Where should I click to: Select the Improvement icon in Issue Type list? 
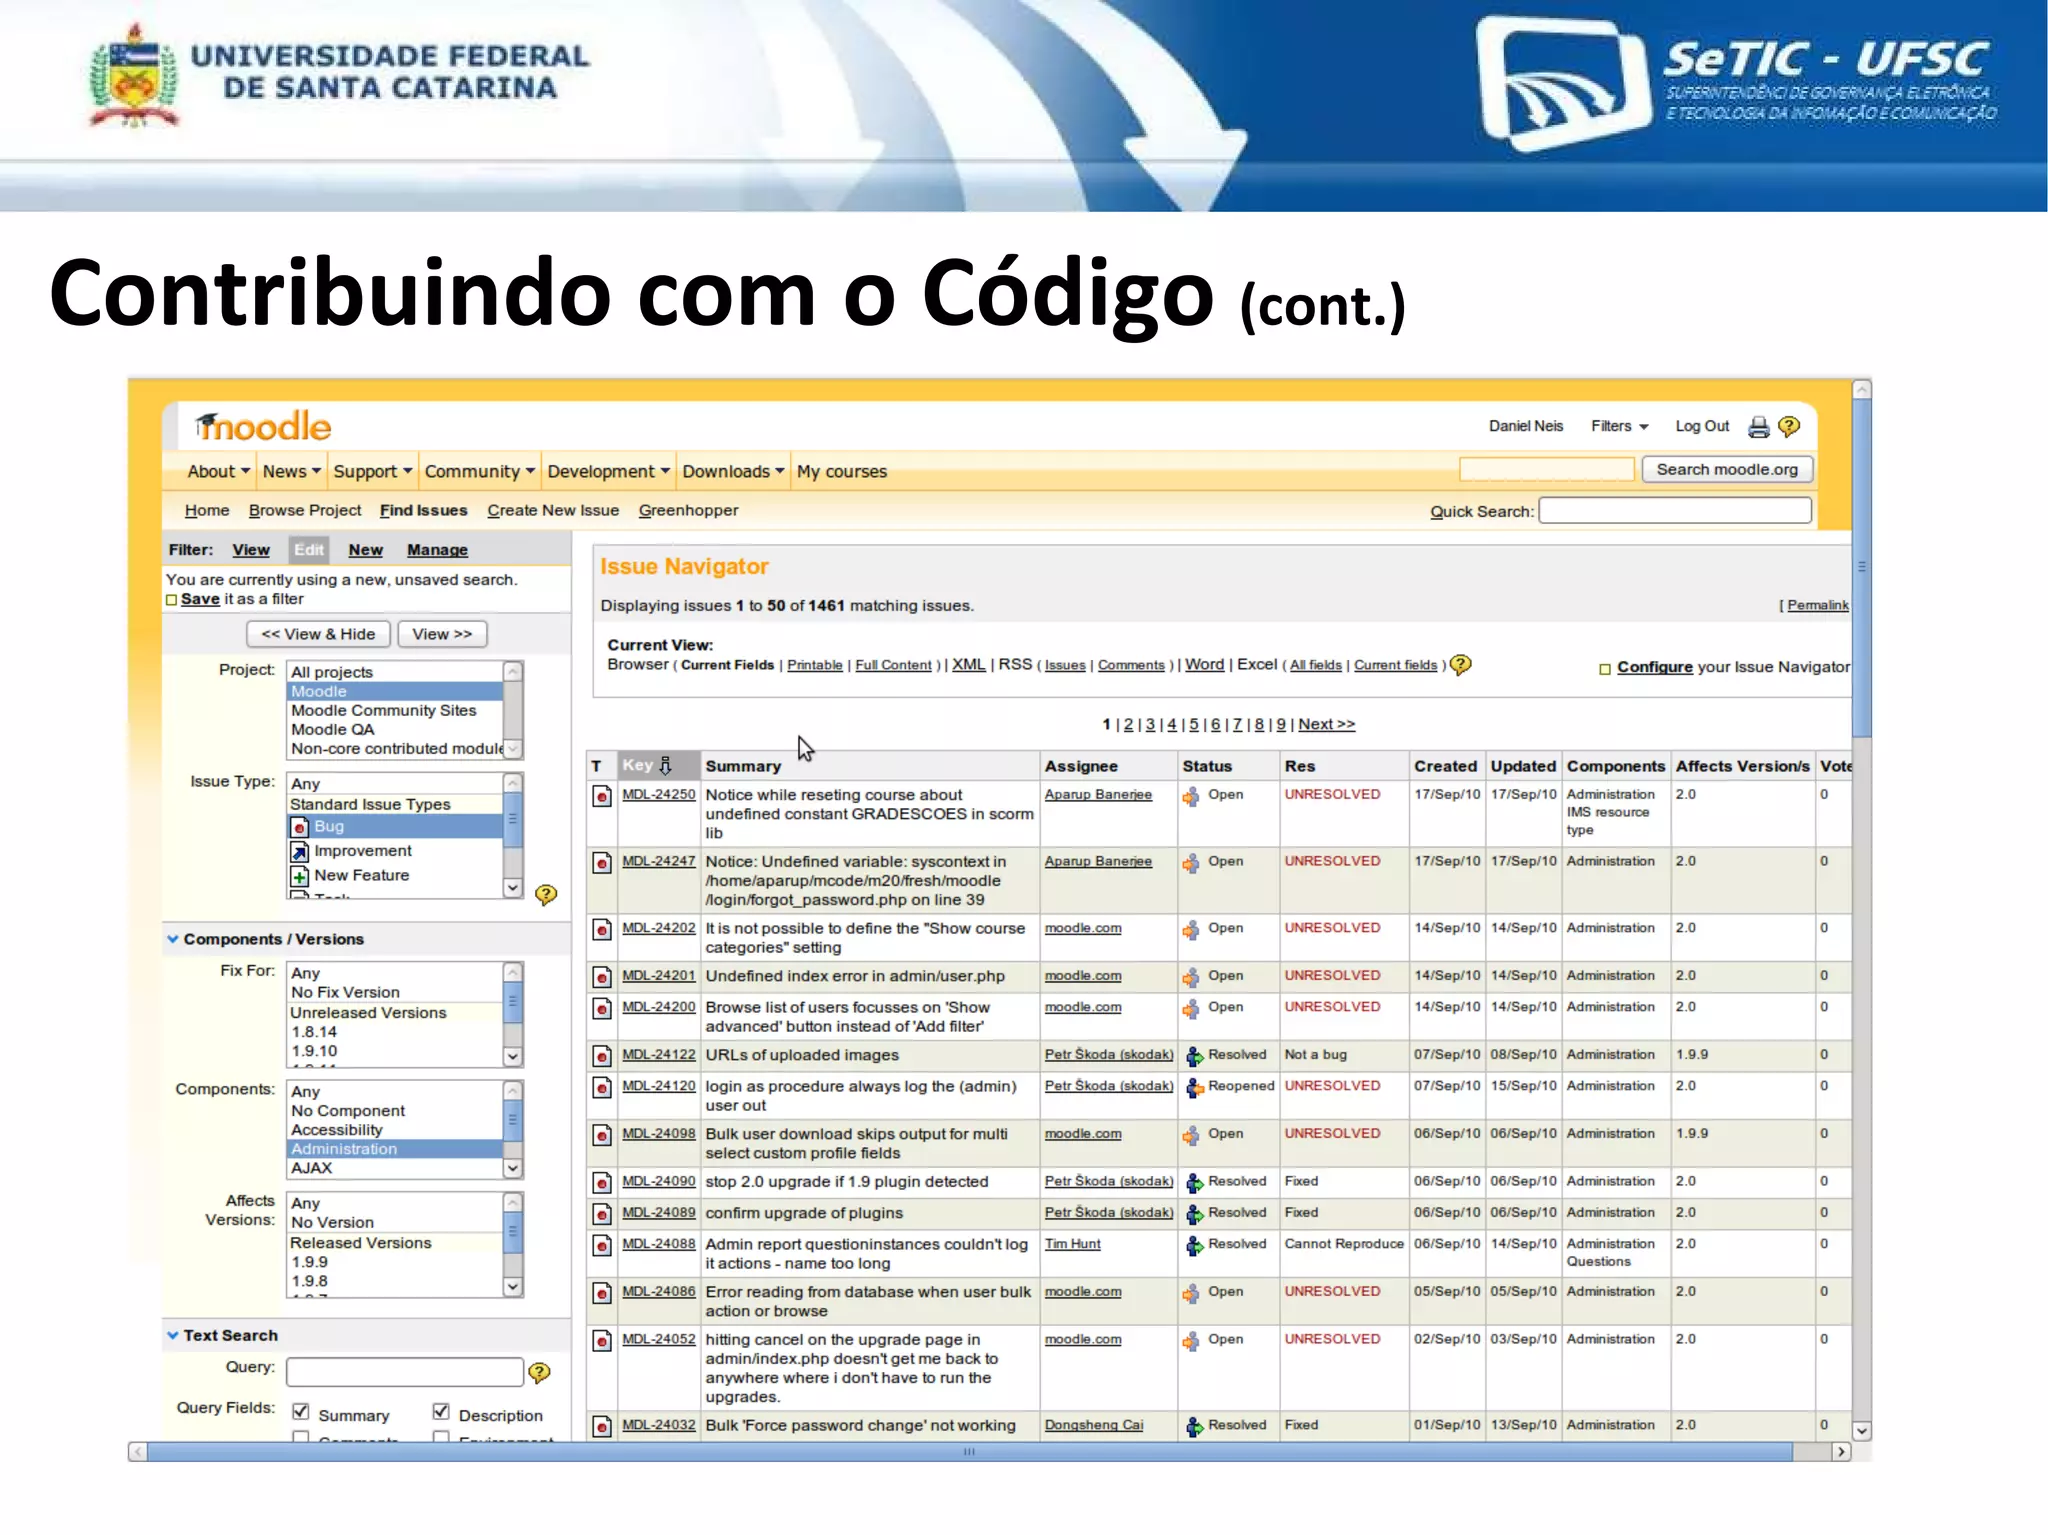[299, 852]
